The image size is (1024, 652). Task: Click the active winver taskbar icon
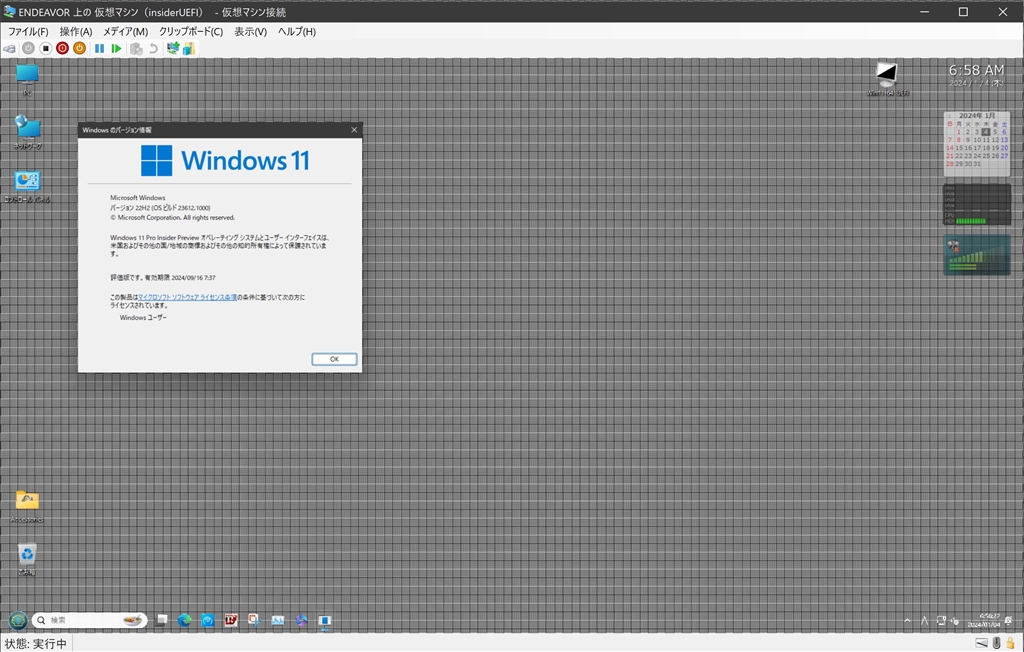[x=325, y=620]
